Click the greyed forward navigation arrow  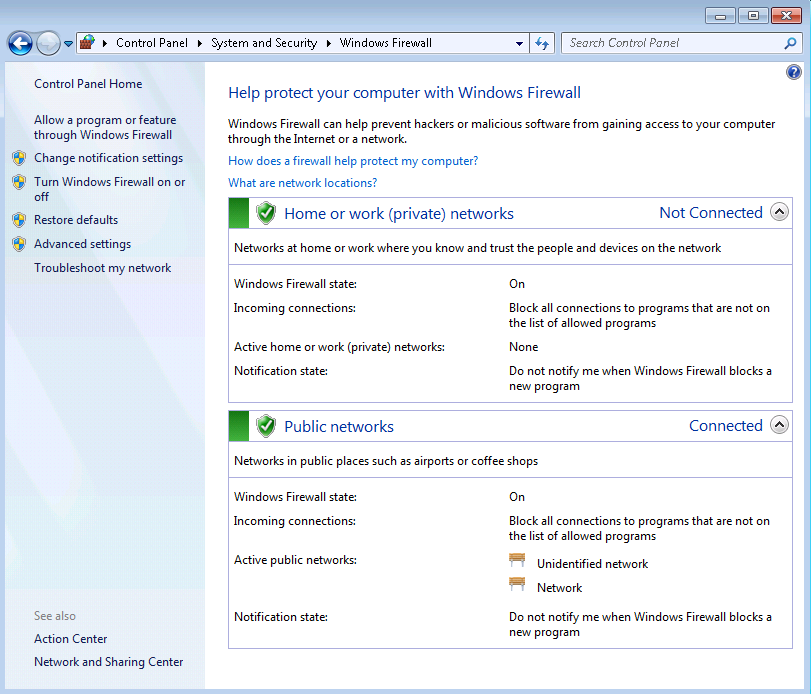pyautogui.click(x=48, y=43)
